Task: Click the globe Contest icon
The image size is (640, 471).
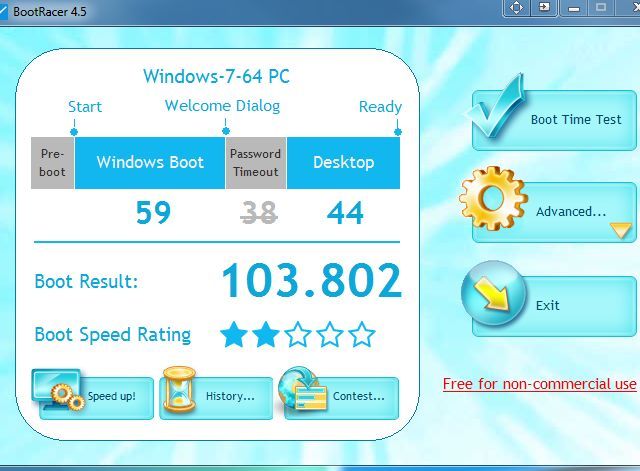Action: (x=303, y=388)
